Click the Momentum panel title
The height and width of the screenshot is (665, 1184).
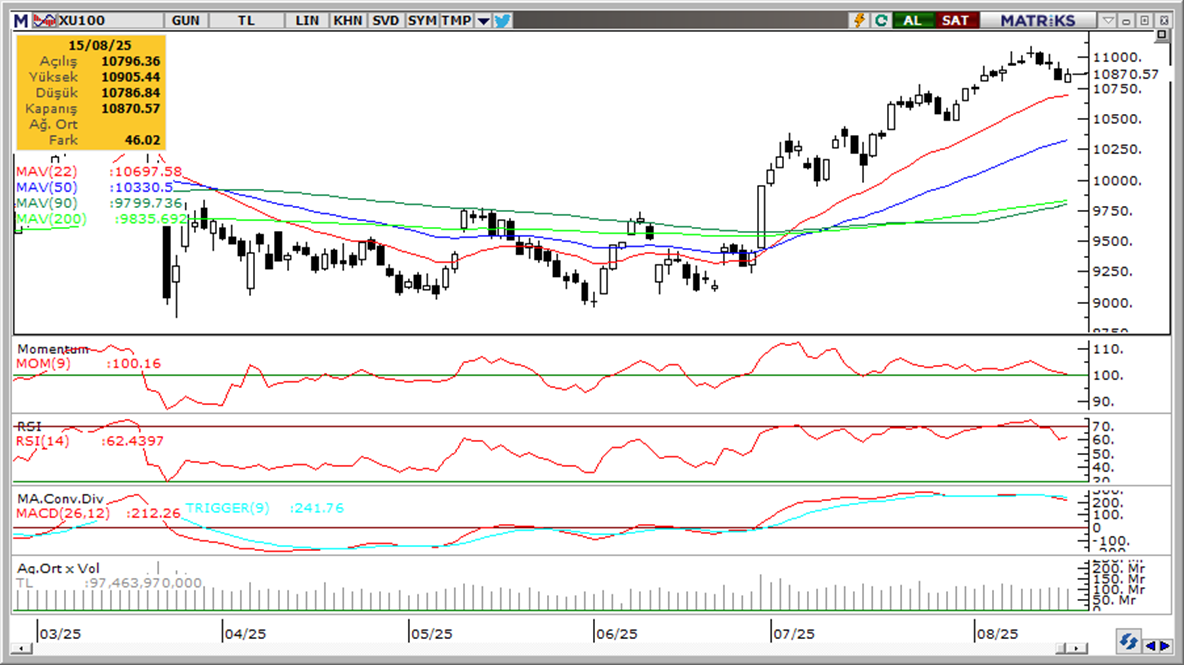53,349
